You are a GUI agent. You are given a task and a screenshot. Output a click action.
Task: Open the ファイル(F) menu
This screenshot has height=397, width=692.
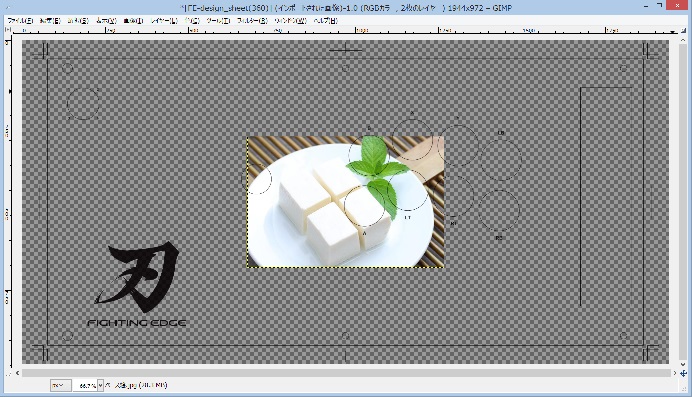pos(20,21)
